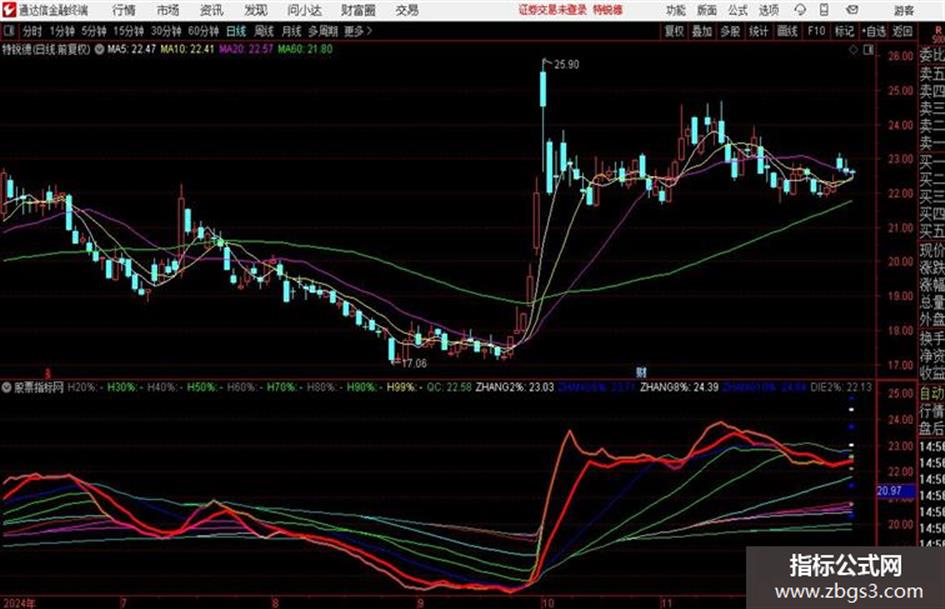
Task: Open the 资讯 menu
Action: click(x=212, y=10)
